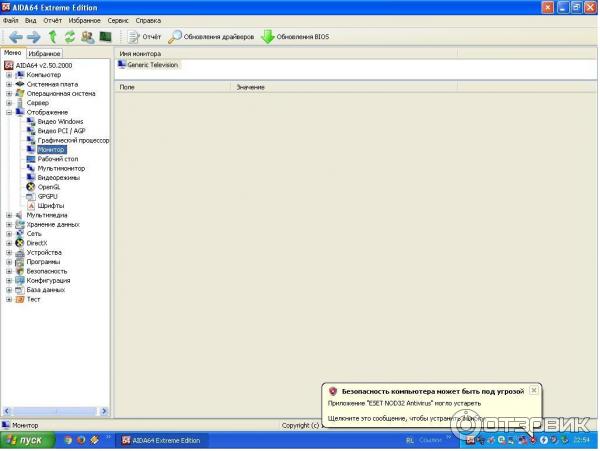Select Мультимонитор tree item
Image resolution: width=600 pixels, height=451 pixels.
pos(61,168)
